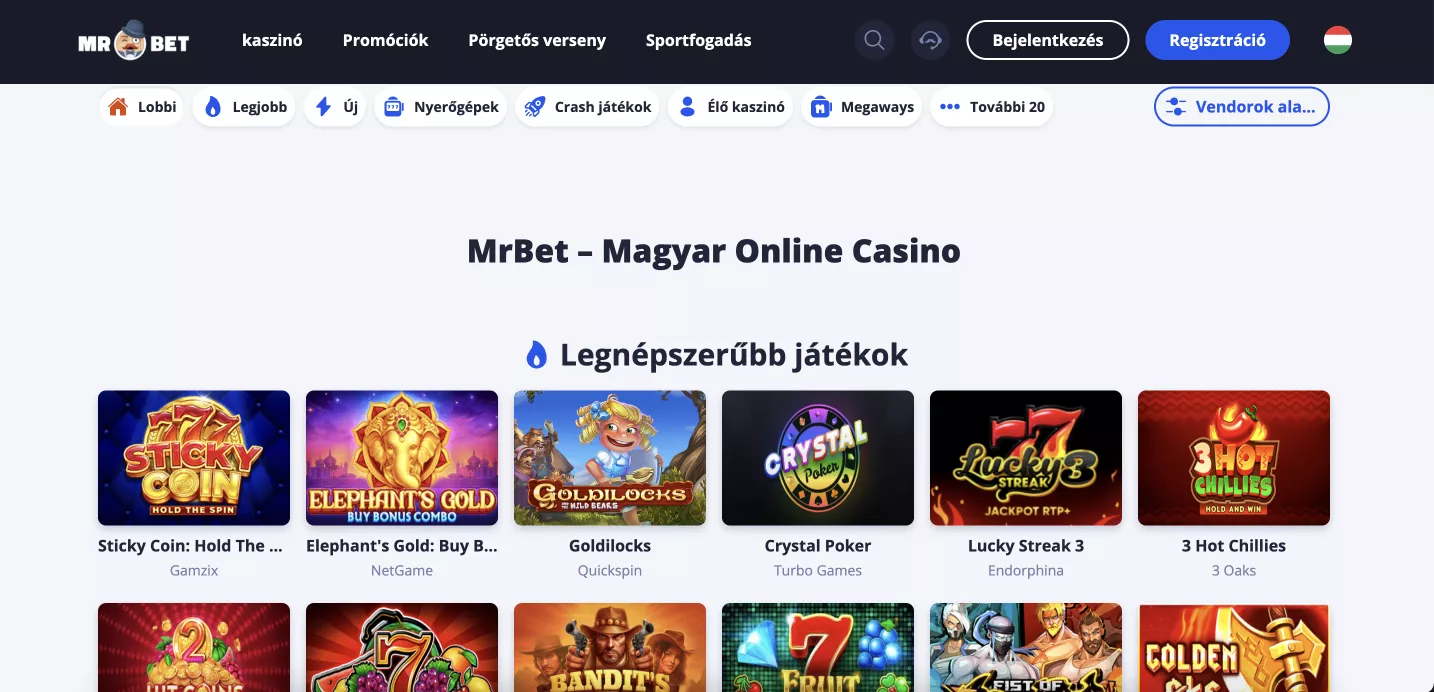Choose the Új lightning category
Viewport: 1434px width, 692px height.
(336, 107)
